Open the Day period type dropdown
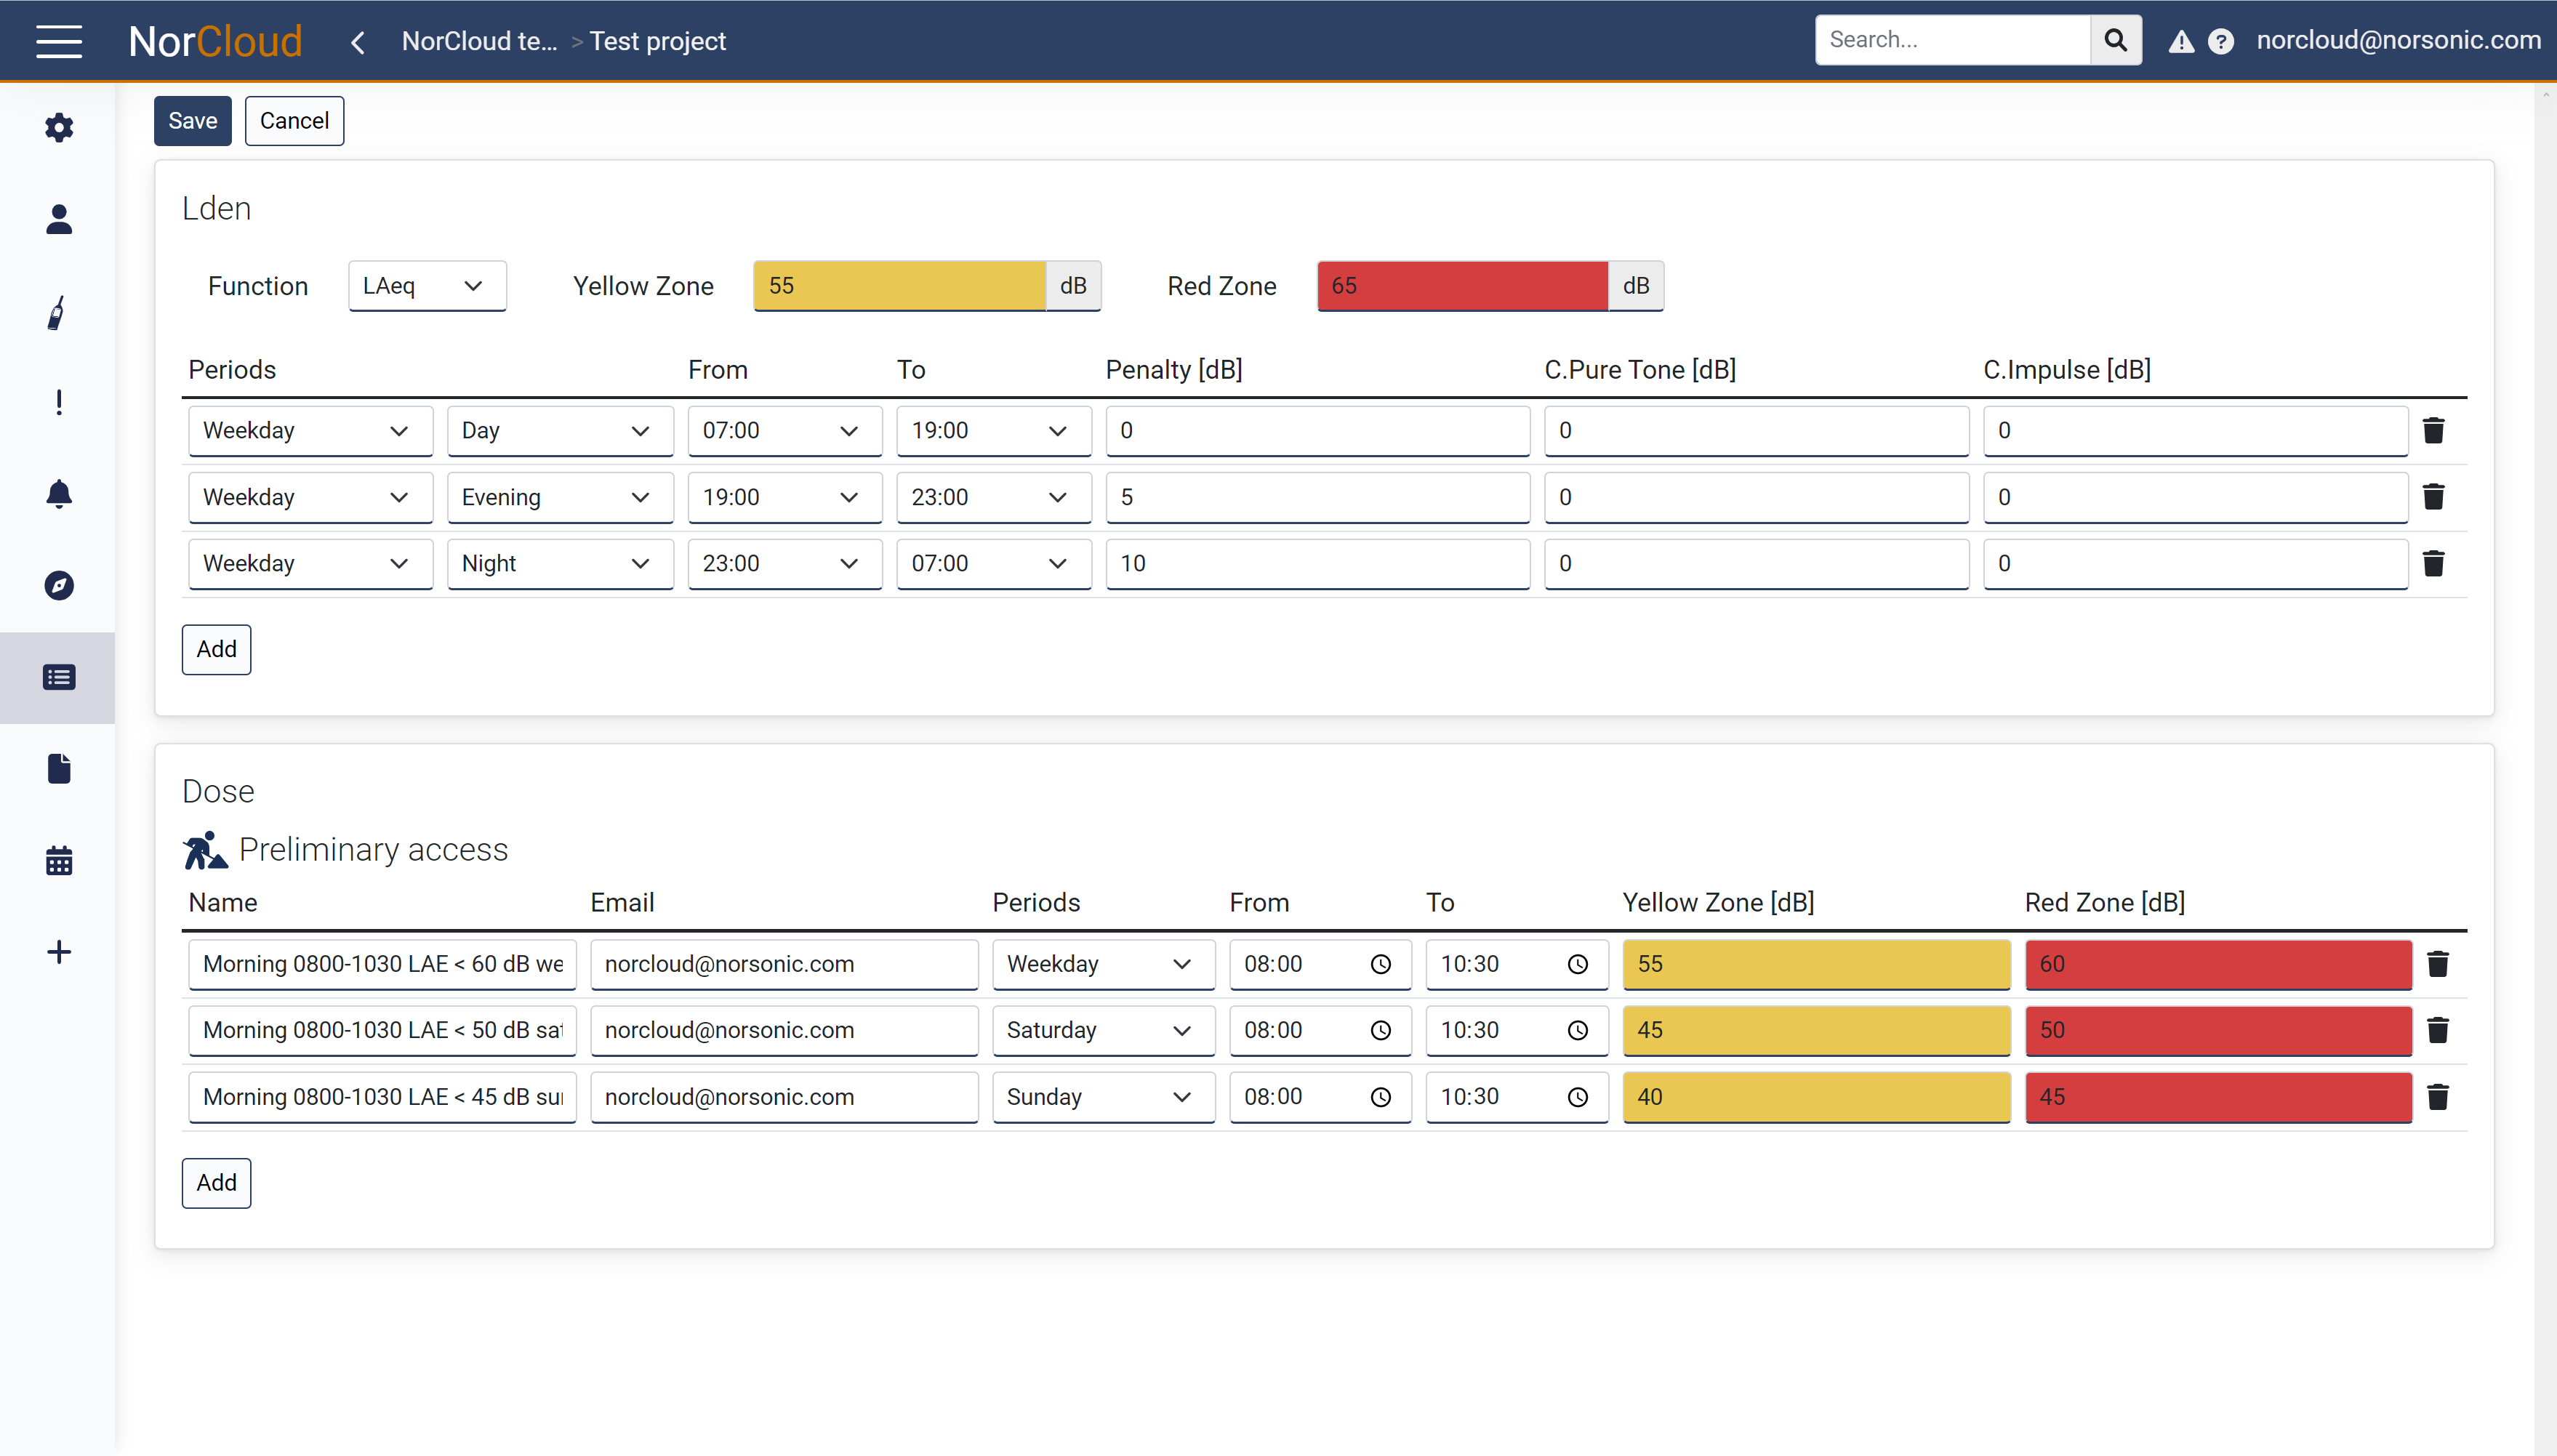This screenshot has height=1456, width=2557. tap(560, 430)
